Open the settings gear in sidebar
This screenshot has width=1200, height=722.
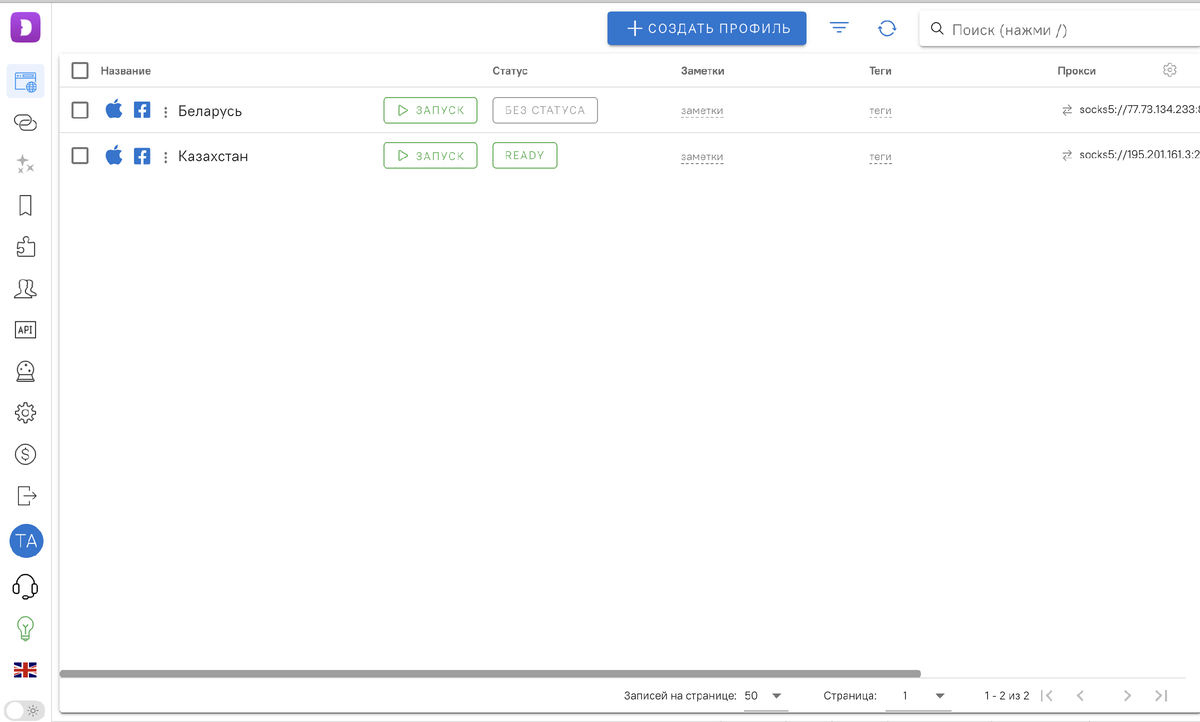pyautogui.click(x=25, y=412)
